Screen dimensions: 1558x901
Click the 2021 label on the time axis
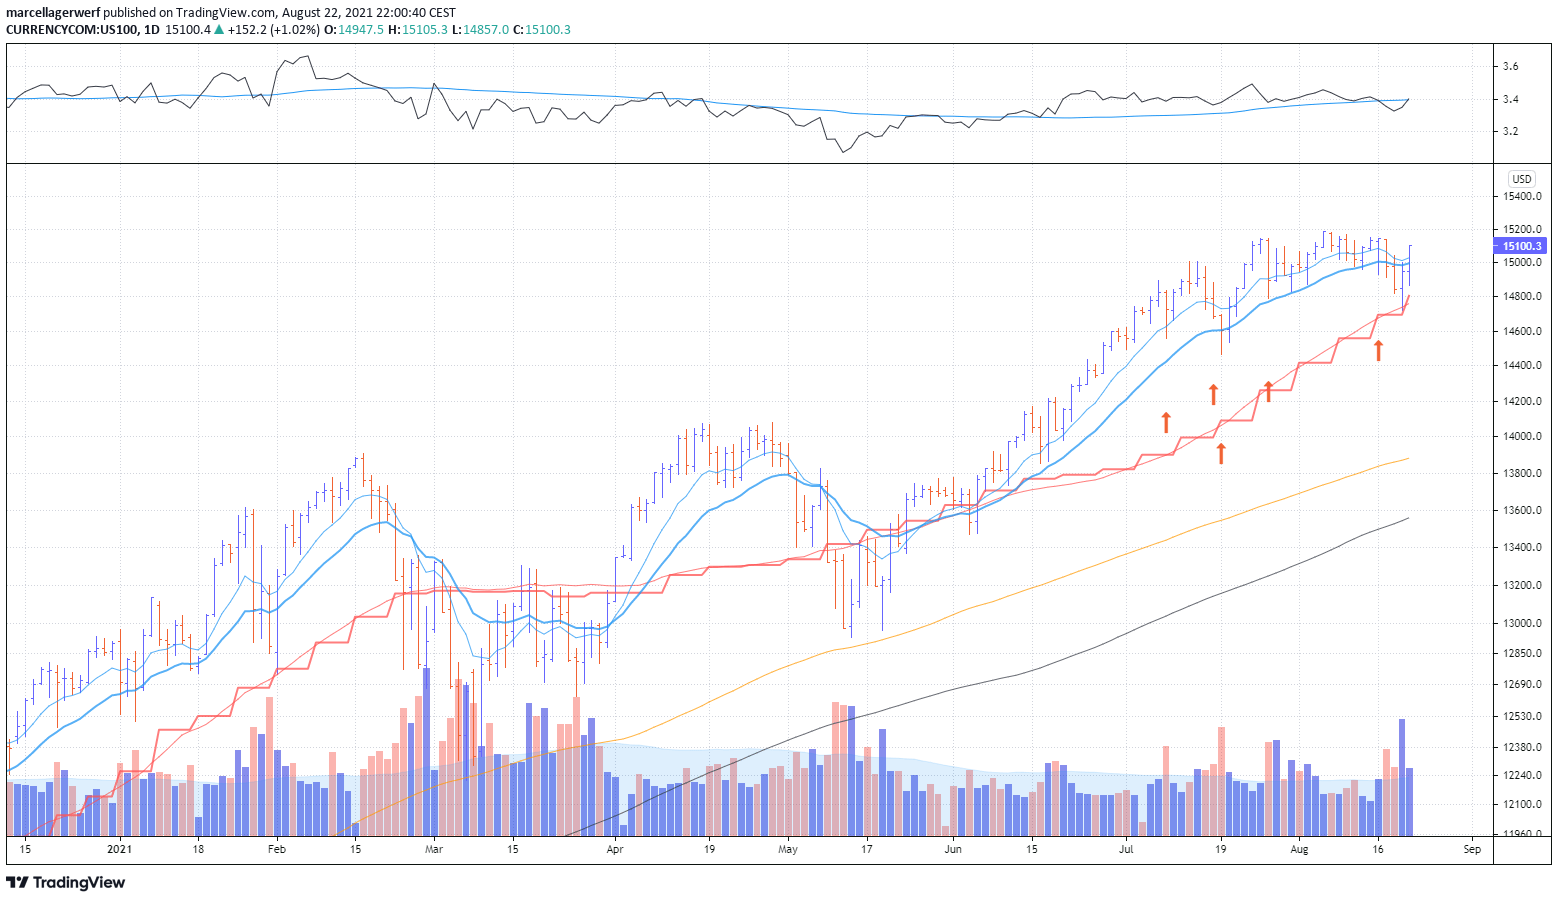(120, 850)
